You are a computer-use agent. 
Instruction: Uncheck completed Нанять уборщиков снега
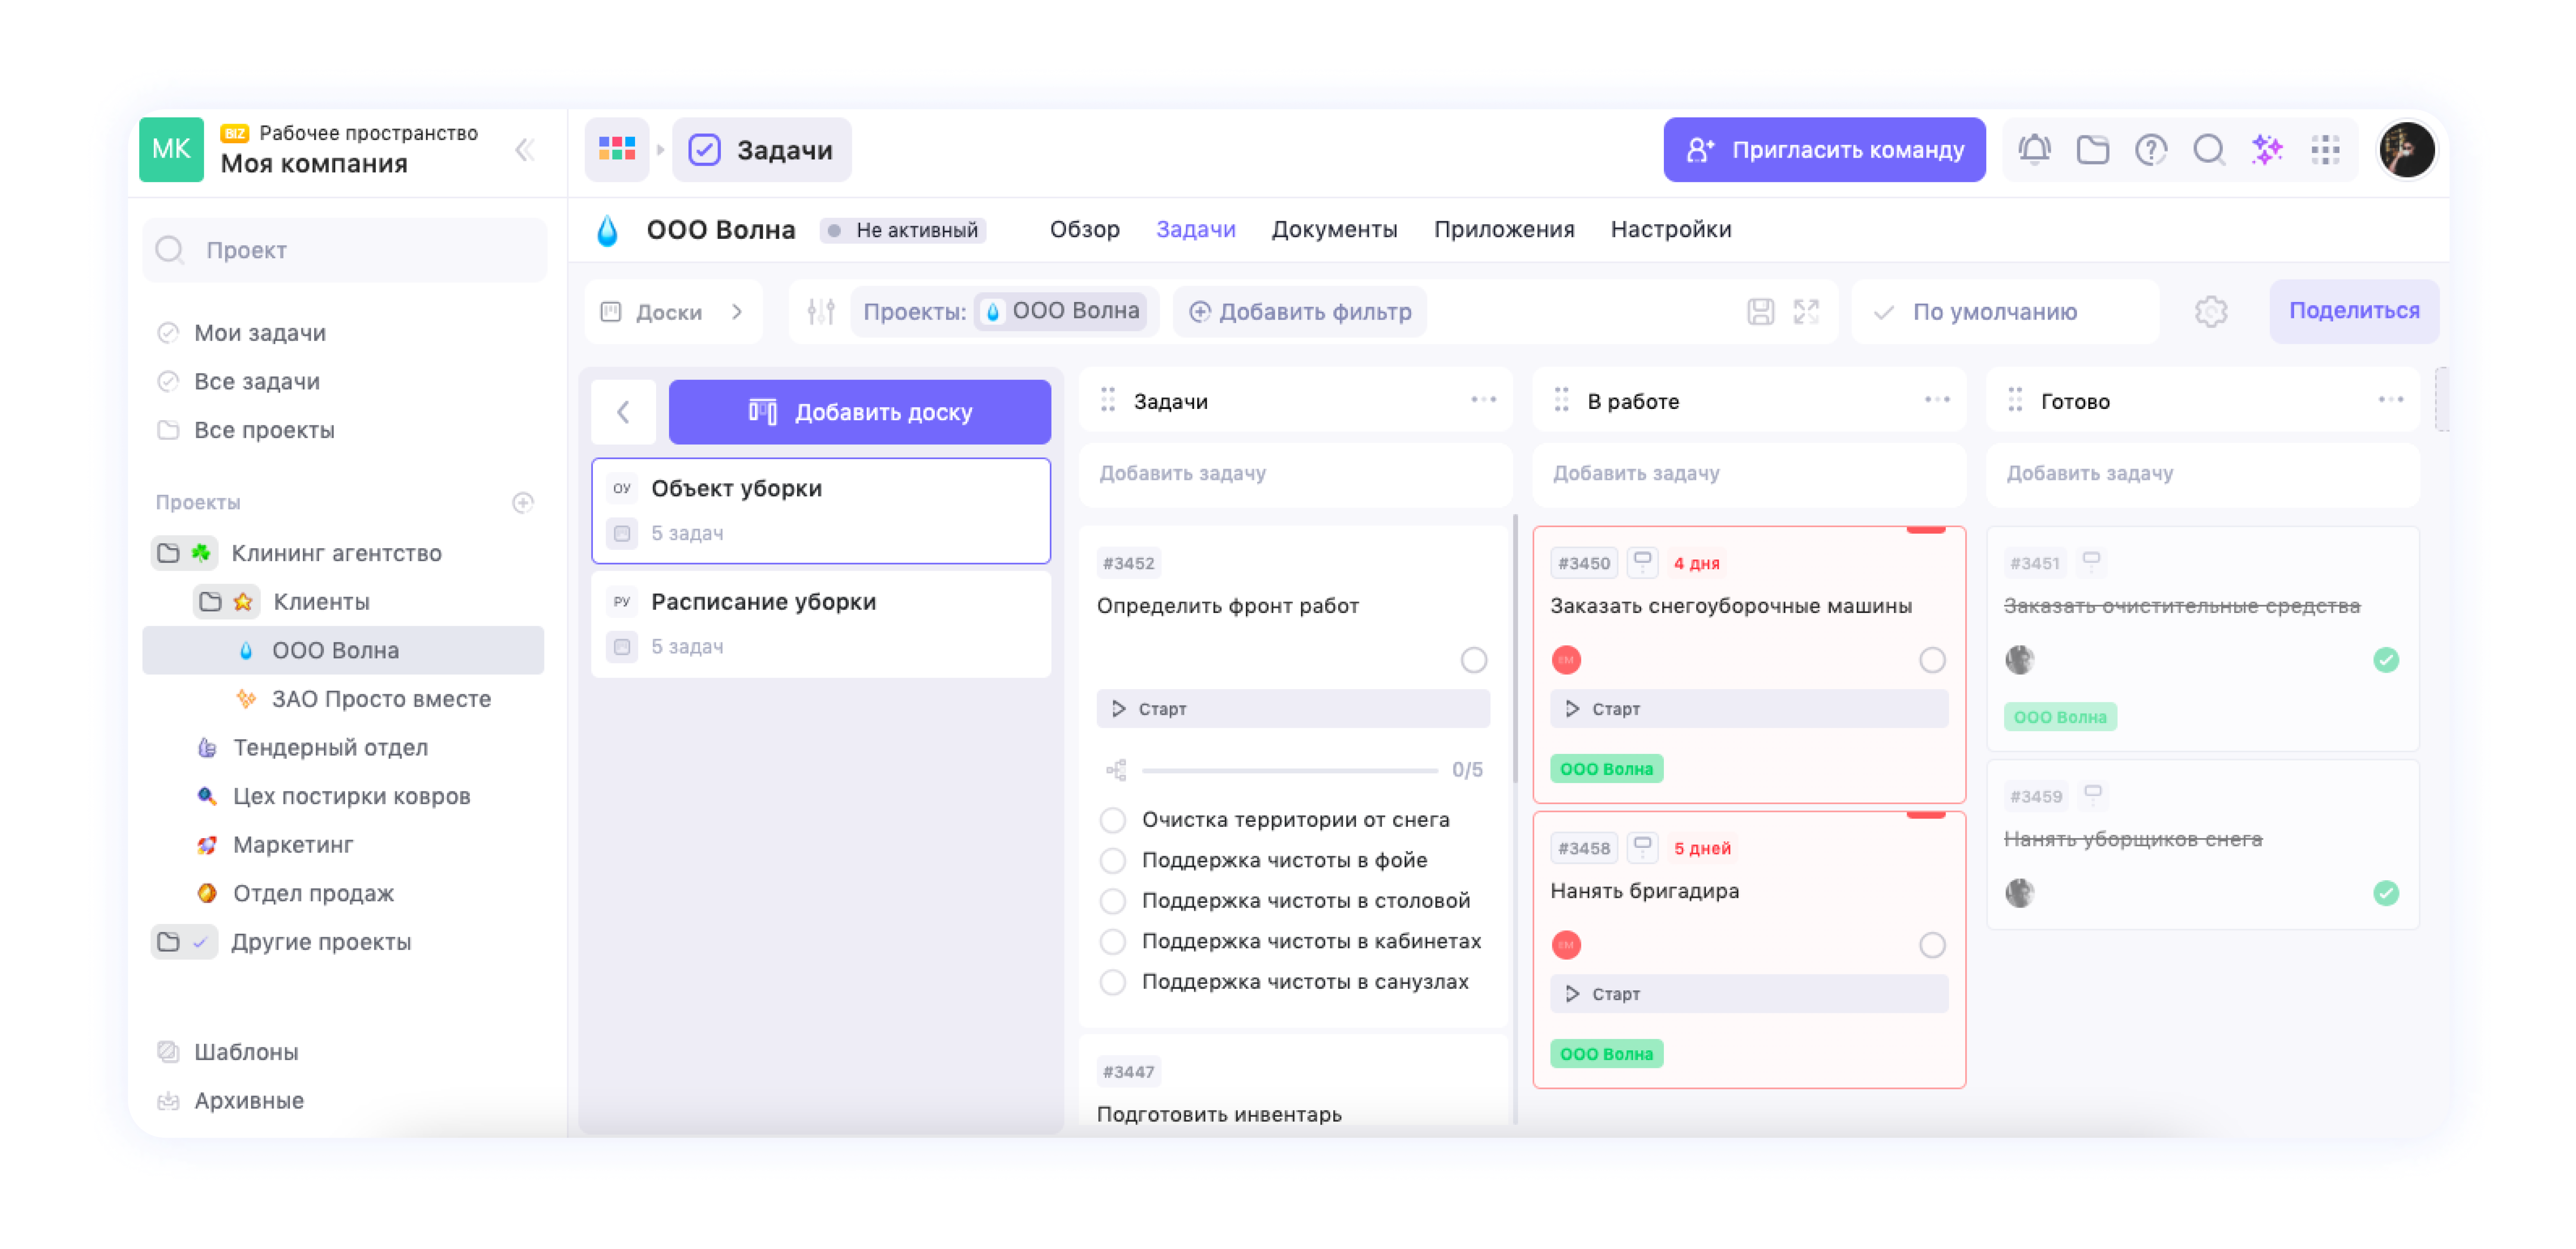pyautogui.click(x=2386, y=893)
